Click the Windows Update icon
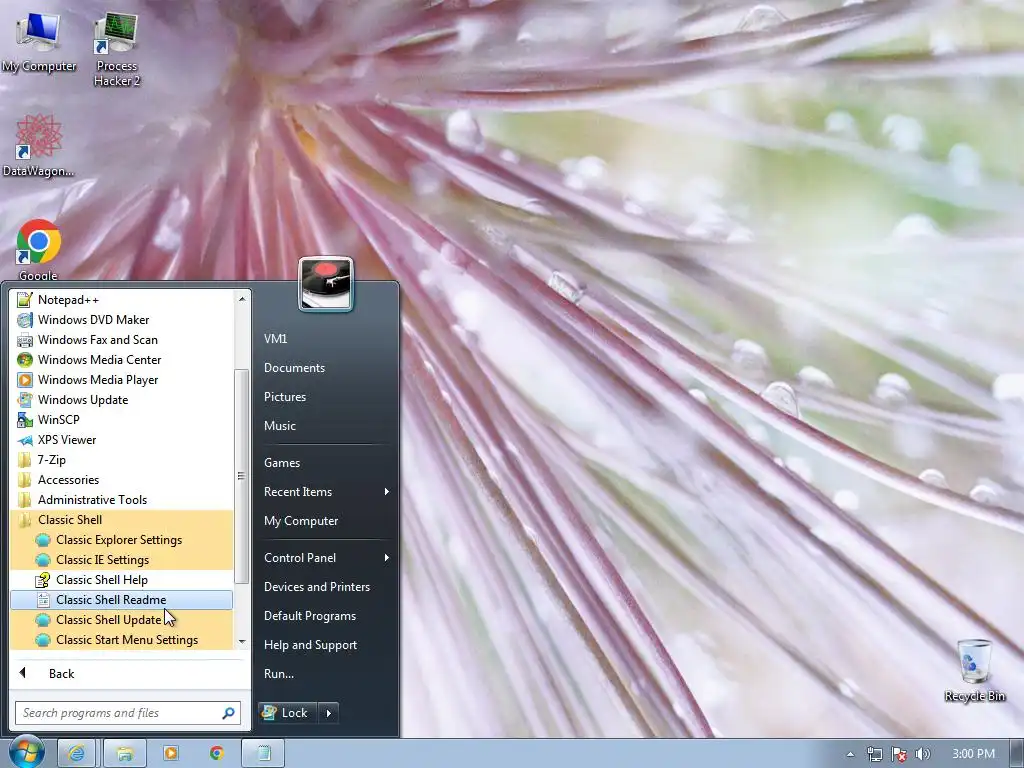 pos(25,400)
